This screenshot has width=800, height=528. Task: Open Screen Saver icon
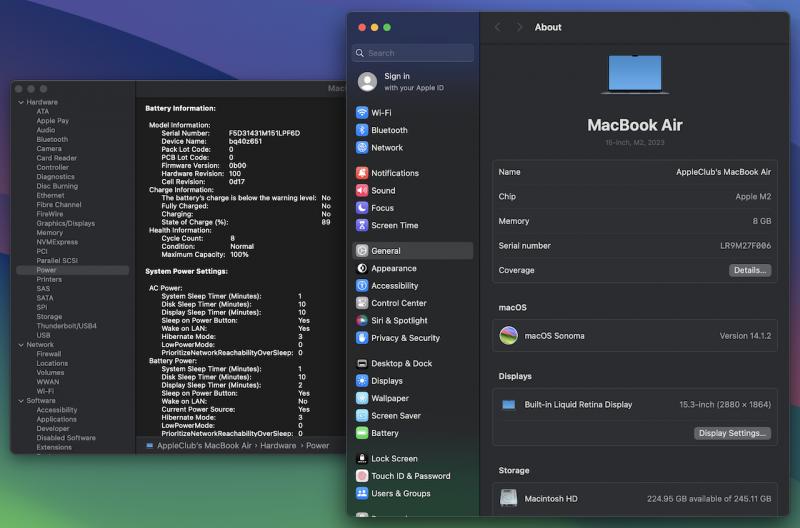[x=362, y=415]
